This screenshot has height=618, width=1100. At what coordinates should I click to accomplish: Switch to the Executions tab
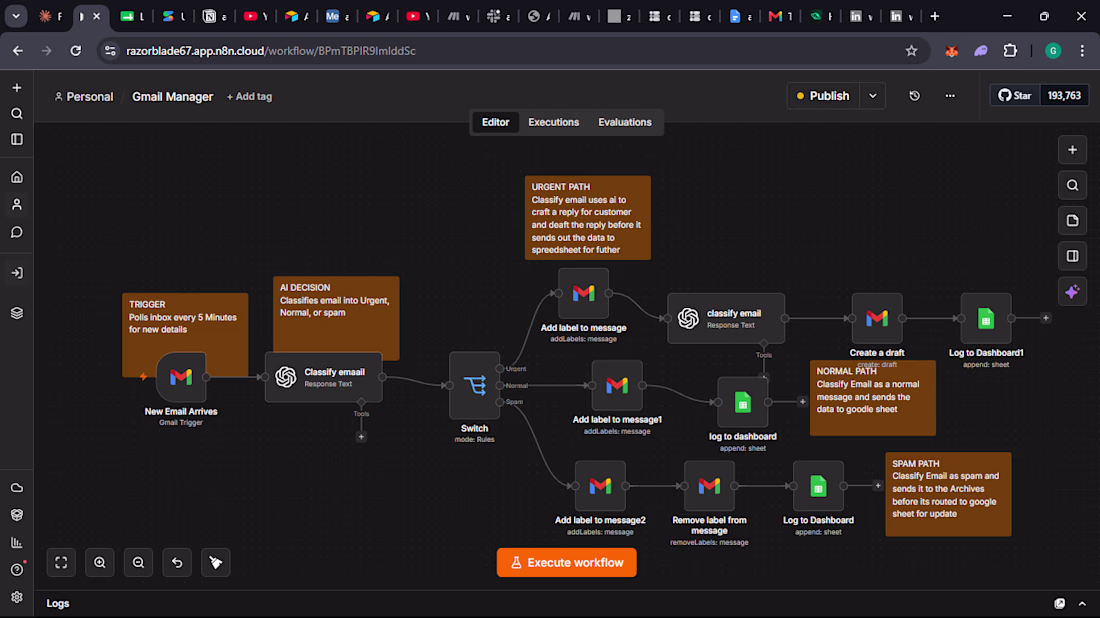pos(554,122)
